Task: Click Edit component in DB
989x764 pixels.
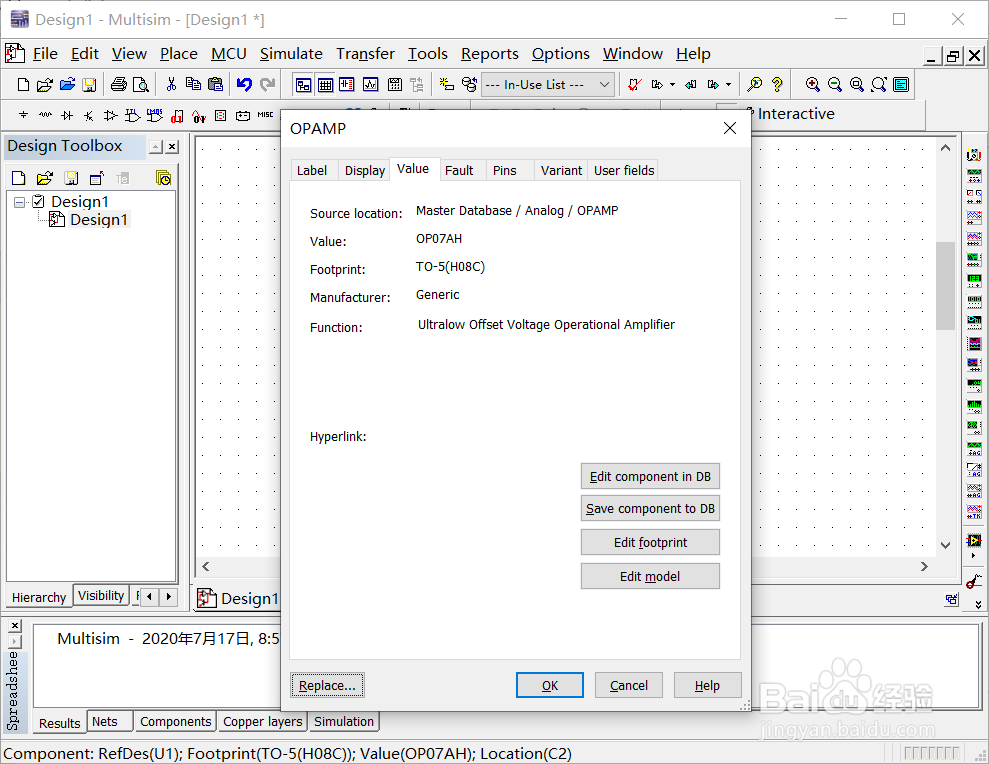Action: pos(650,476)
